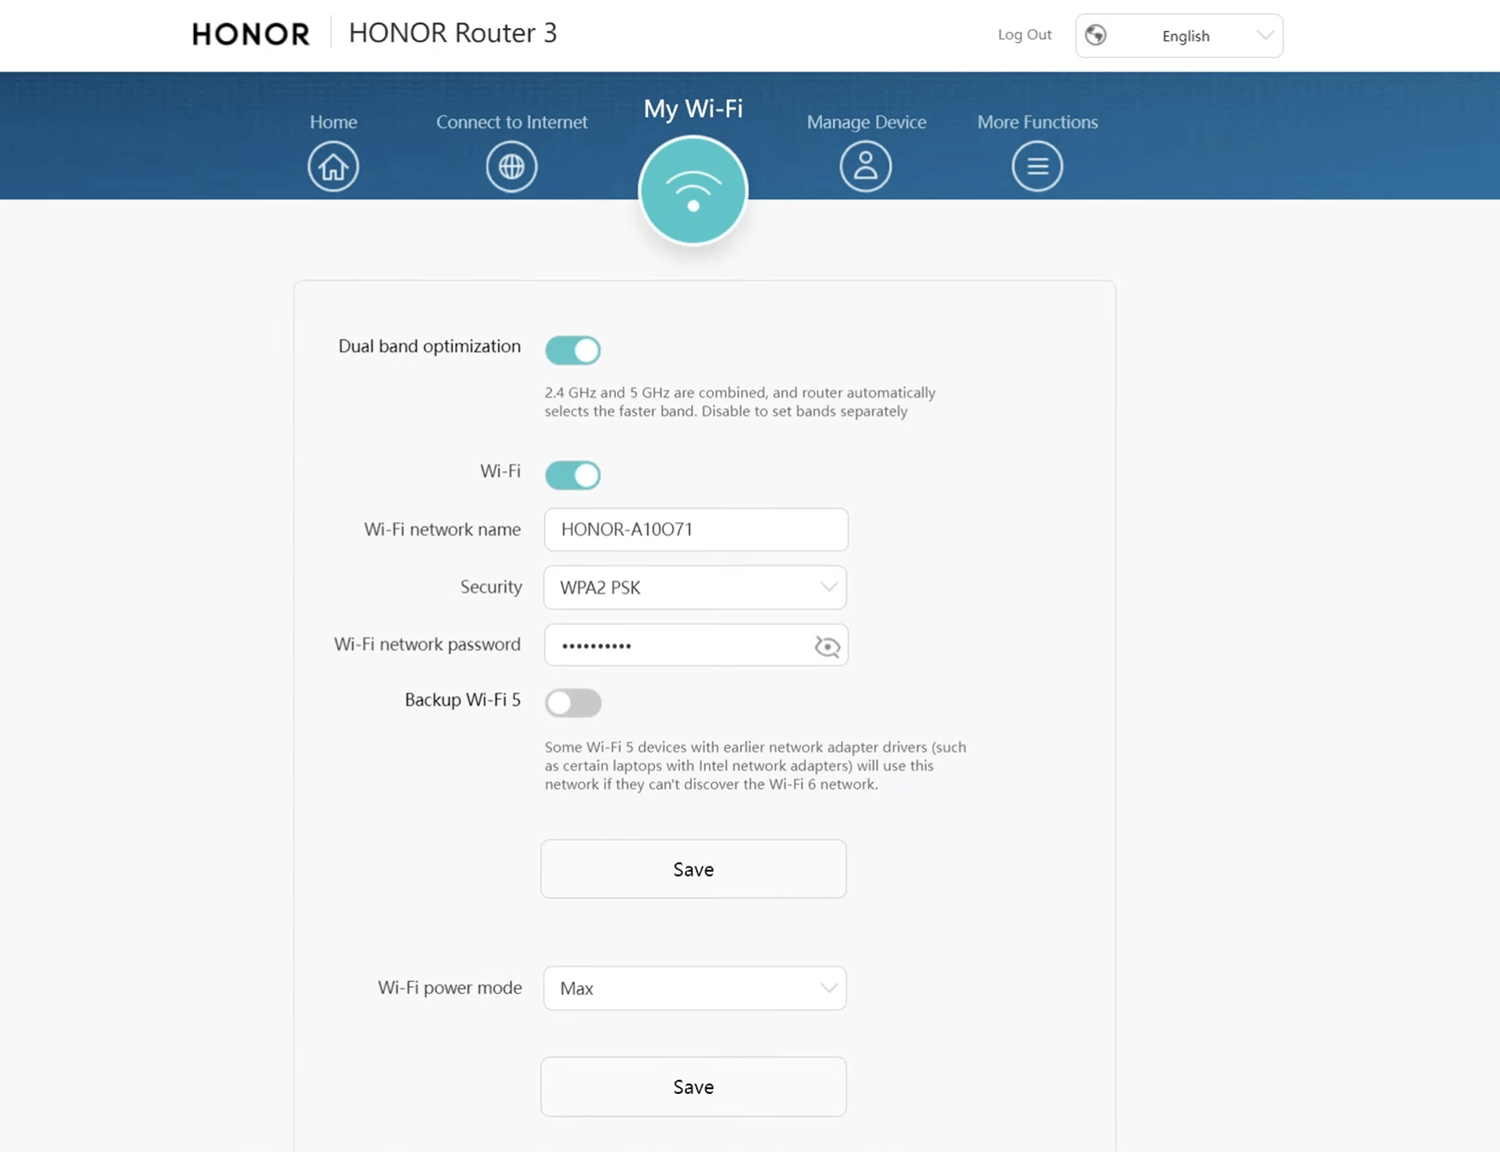Screen dimensions: 1500x1152
Task: Enable the Backup Wi-Fi 5 toggle
Action: click(573, 702)
